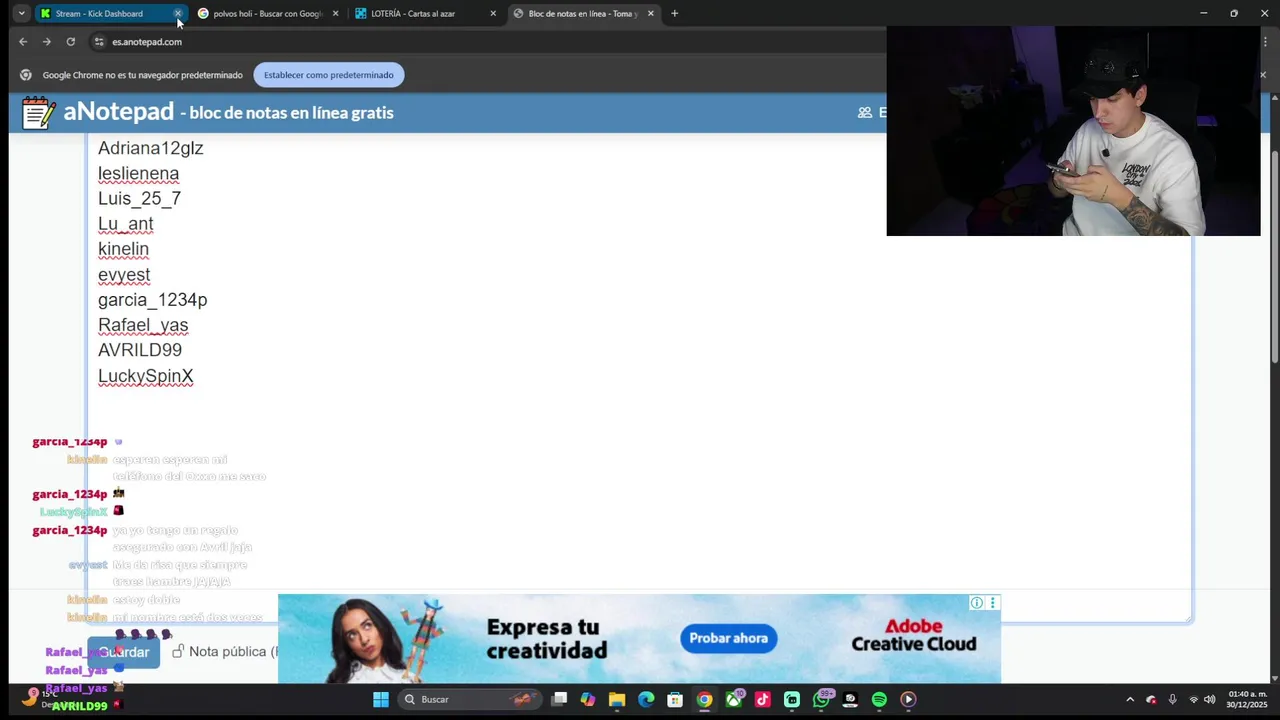Click the Google Chrome taskbar icon
Image resolution: width=1280 pixels, height=720 pixels.
[704, 700]
